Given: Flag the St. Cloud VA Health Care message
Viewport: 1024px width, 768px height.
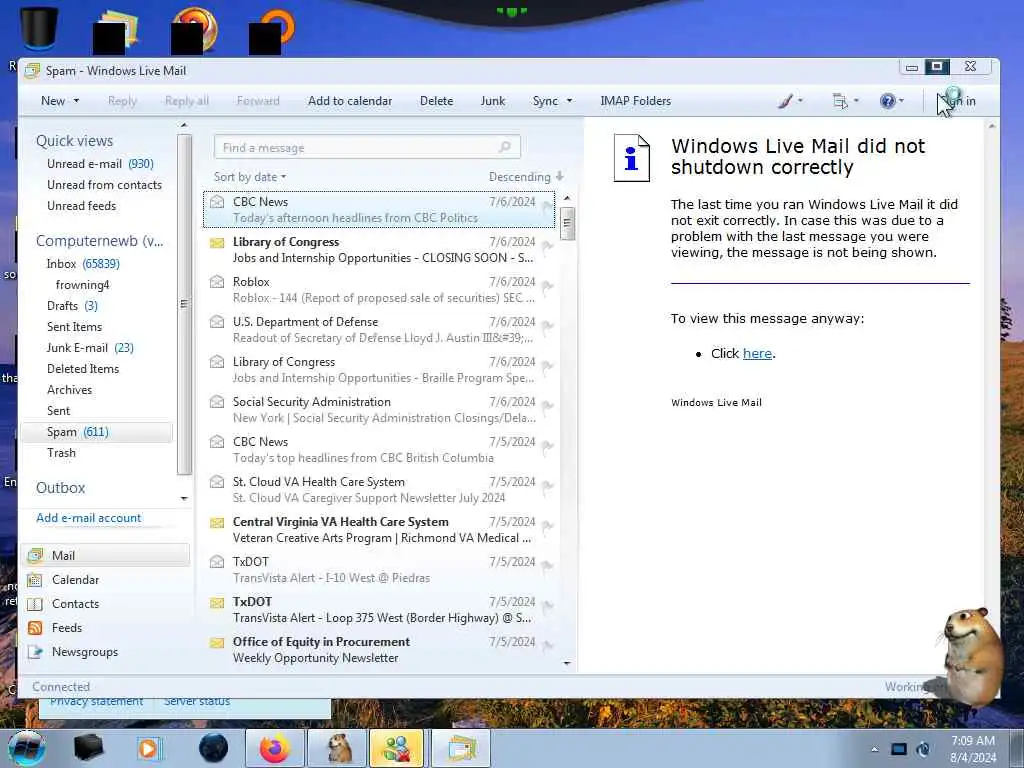Looking at the screenshot, I should click(547, 487).
